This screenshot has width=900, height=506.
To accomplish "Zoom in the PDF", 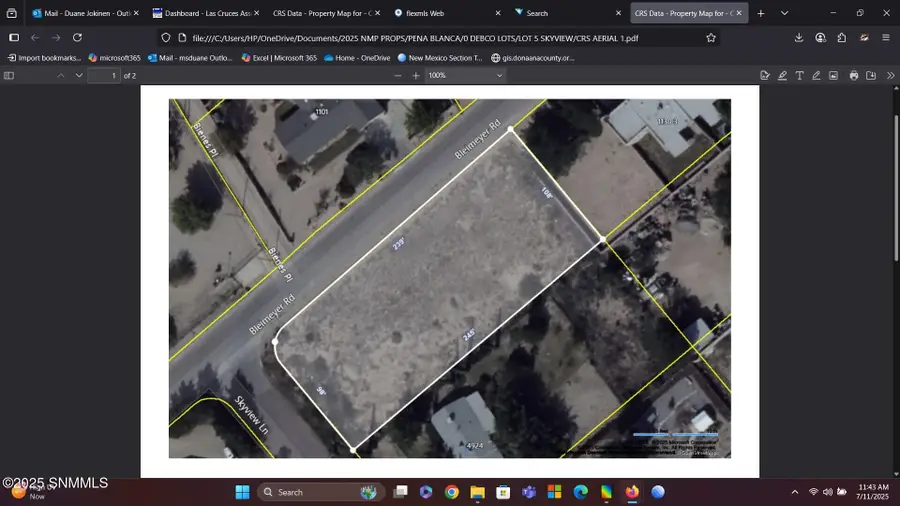I will 416,76.
